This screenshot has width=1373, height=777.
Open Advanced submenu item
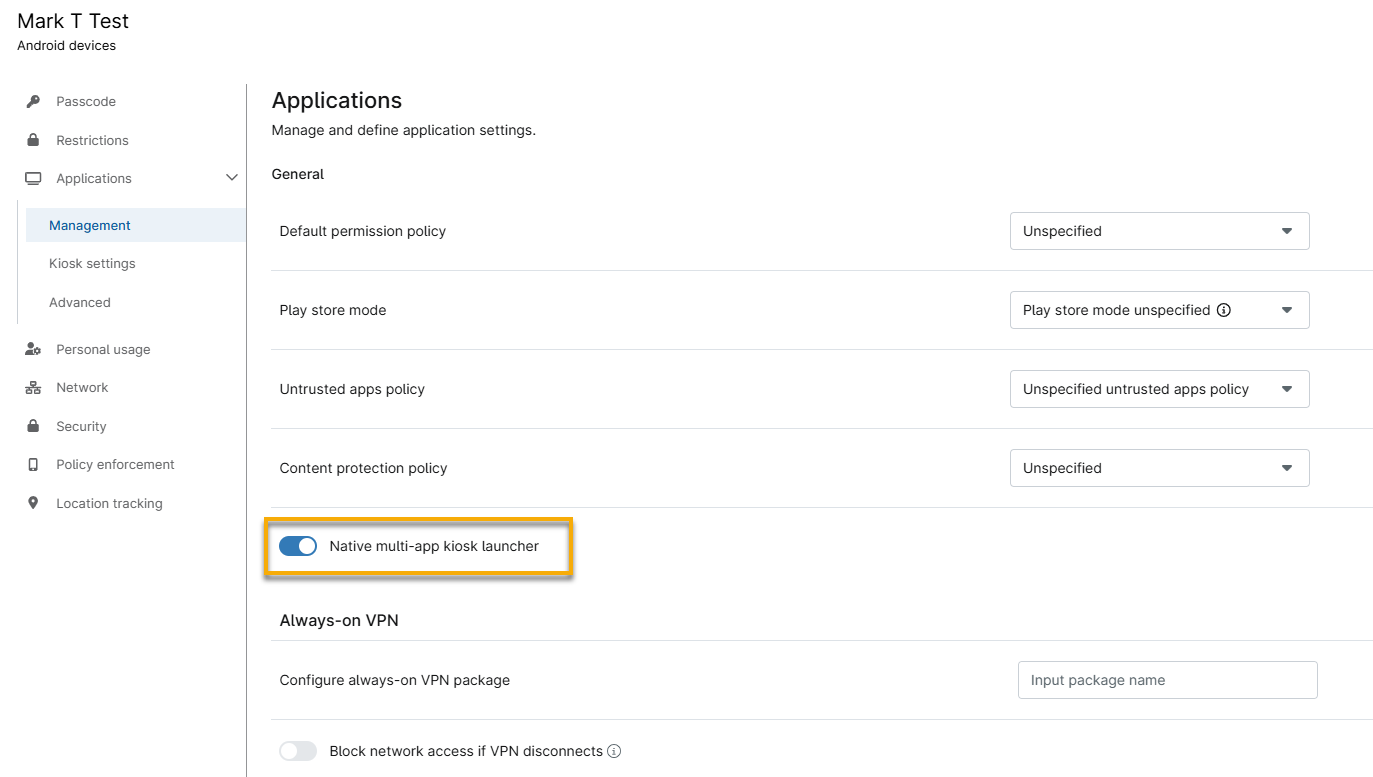point(80,302)
